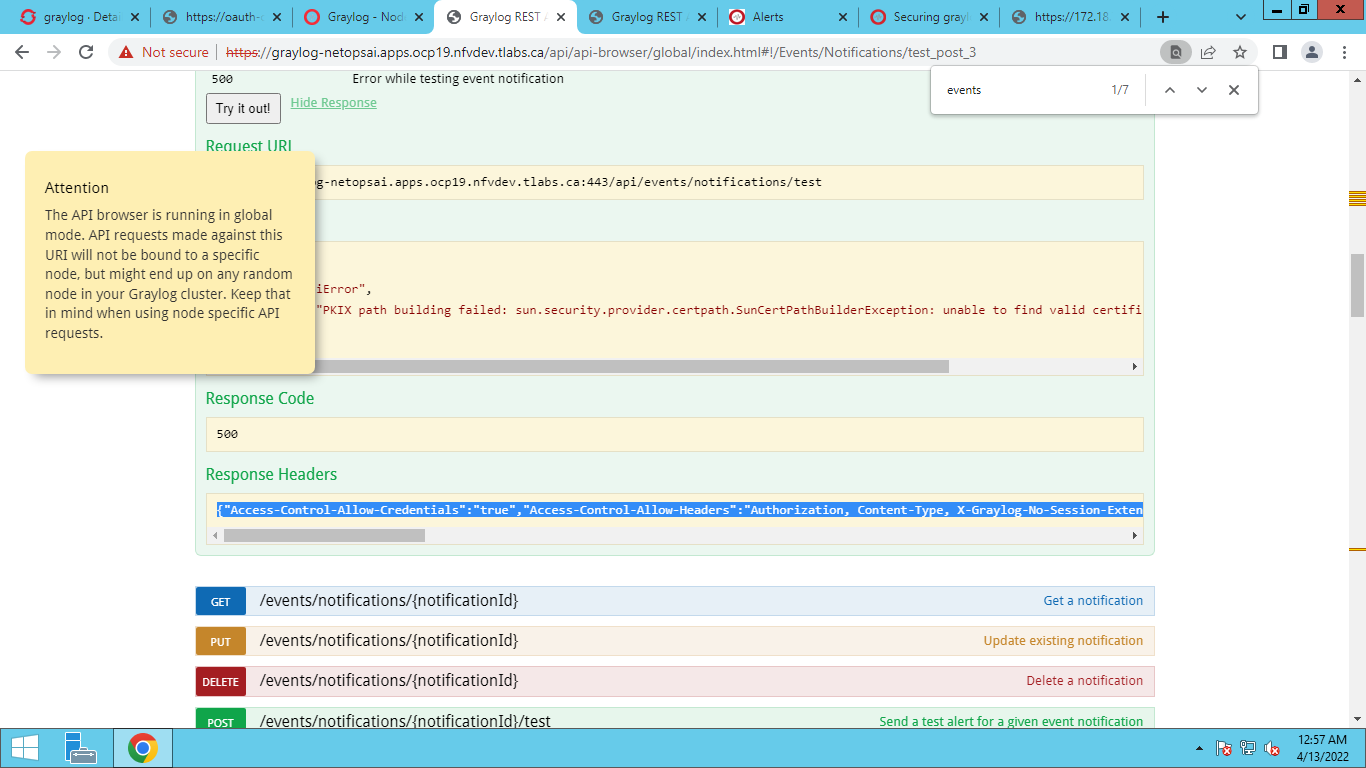Click the Response Headers heading
Viewport: 1366px width, 768px height.
(271, 474)
